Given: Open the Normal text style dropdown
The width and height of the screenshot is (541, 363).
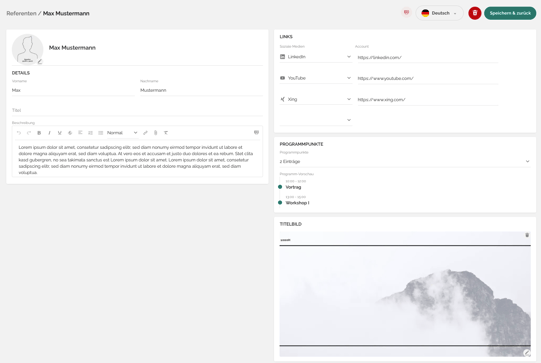Looking at the screenshot, I should pyautogui.click(x=122, y=133).
